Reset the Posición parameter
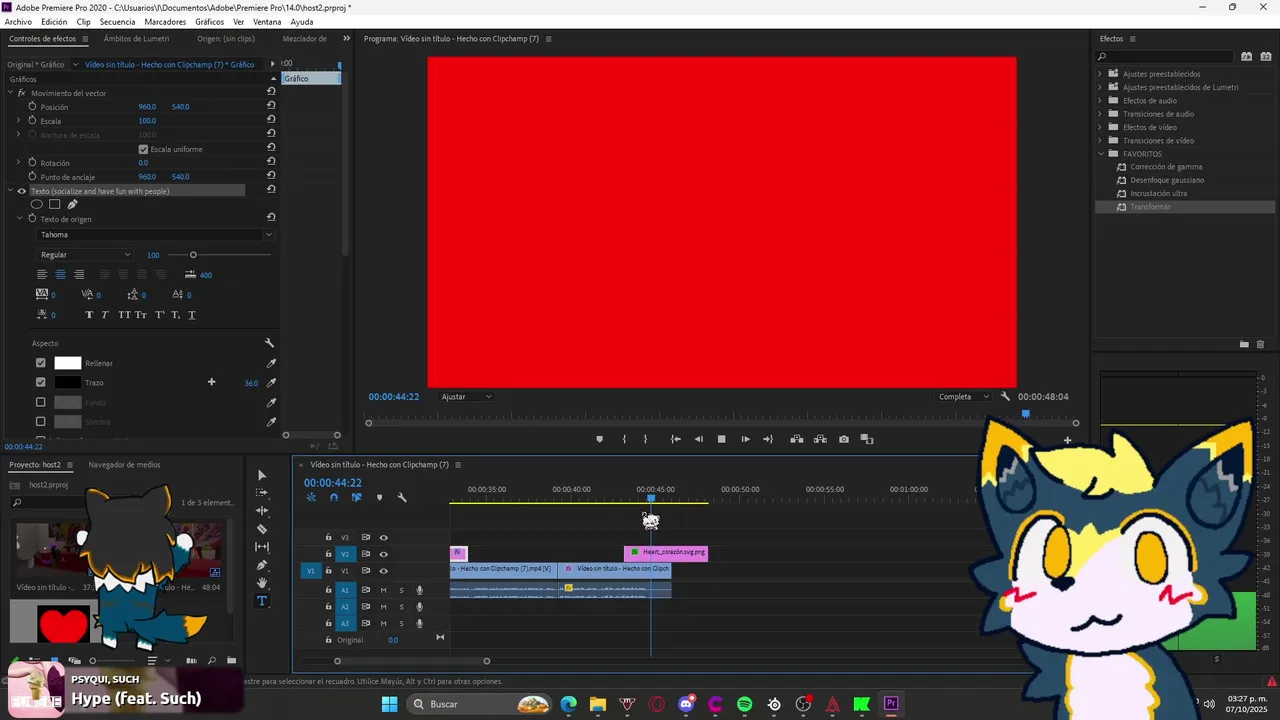This screenshot has height=720, width=1280. click(271, 106)
